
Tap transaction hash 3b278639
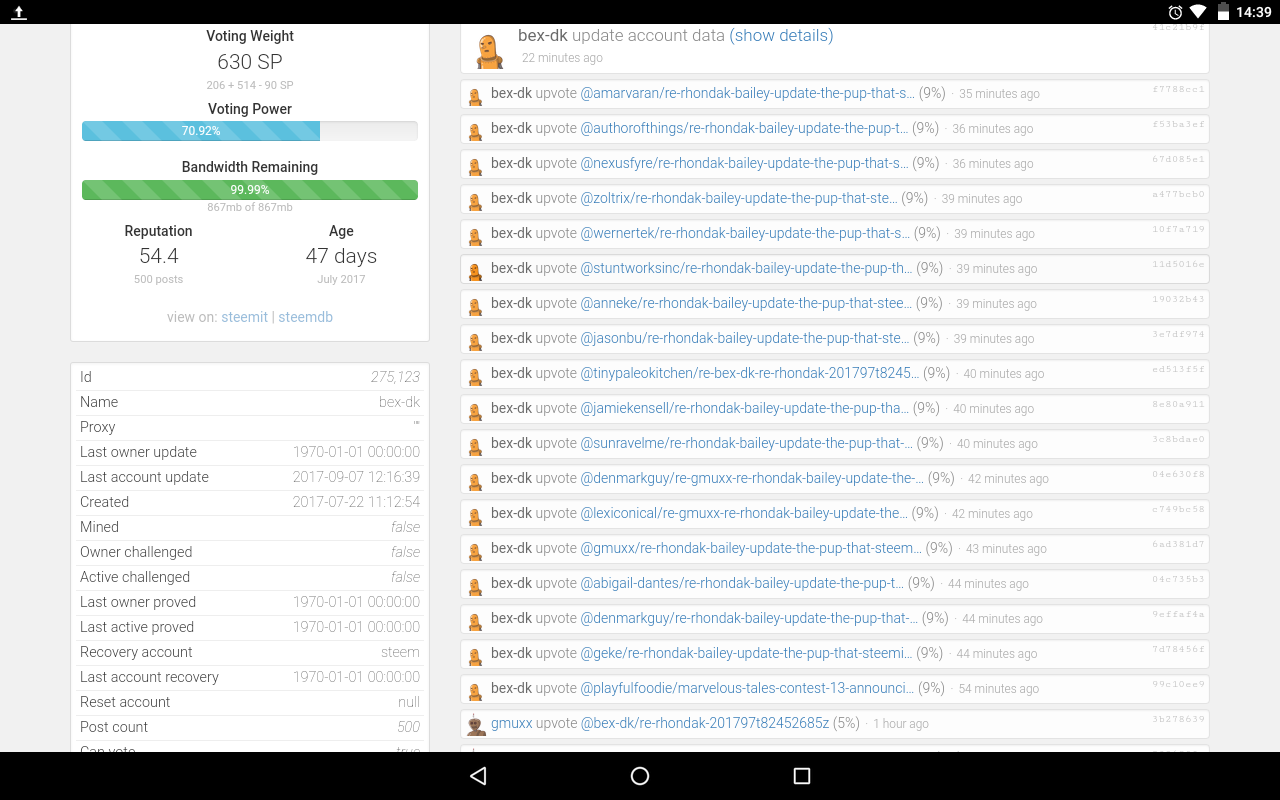pyautogui.click(x=1179, y=719)
